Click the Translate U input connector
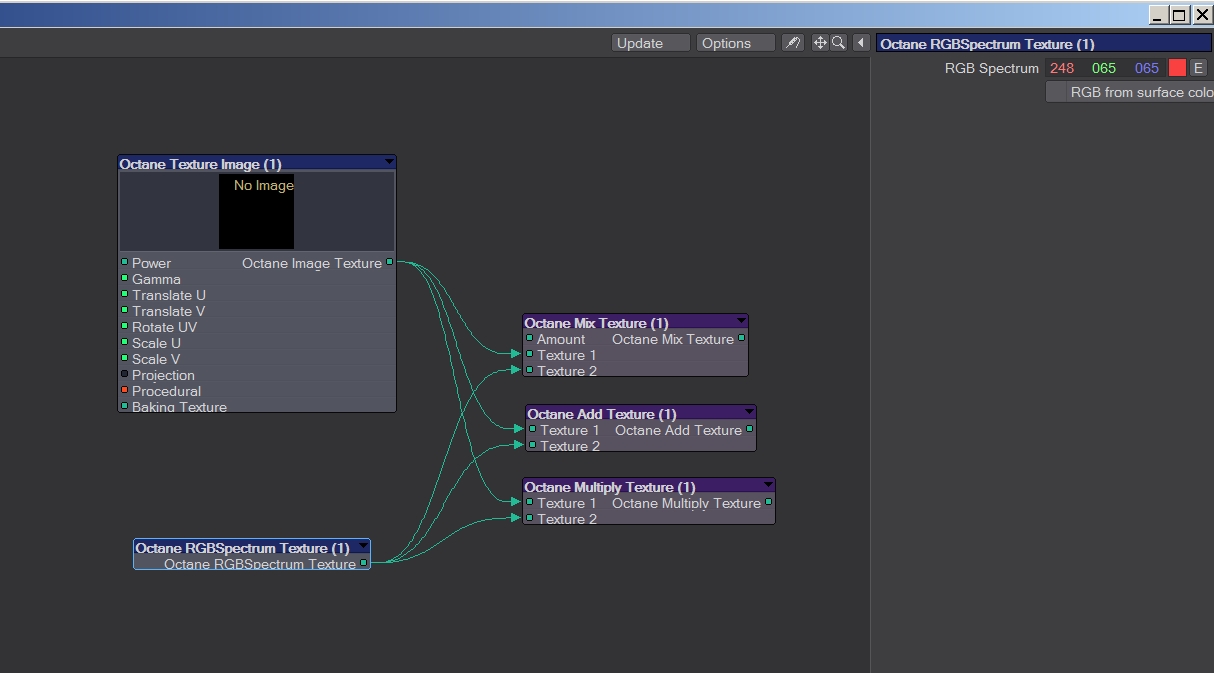 124,294
